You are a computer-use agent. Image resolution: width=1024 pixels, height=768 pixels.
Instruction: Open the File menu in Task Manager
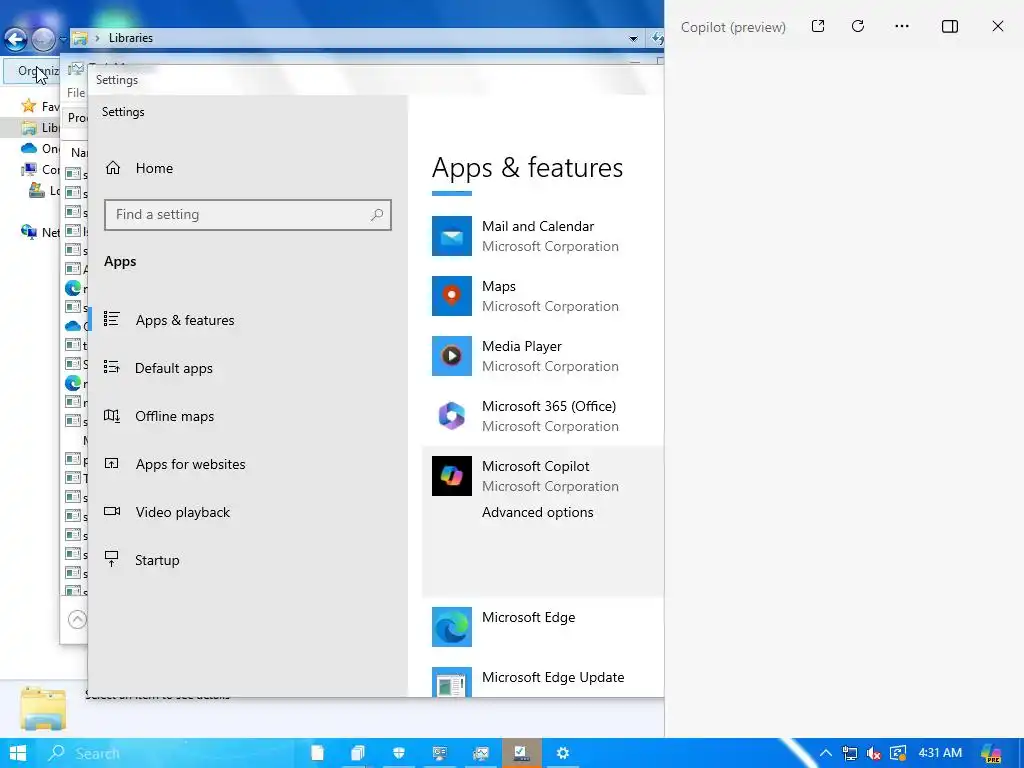coord(76,93)
